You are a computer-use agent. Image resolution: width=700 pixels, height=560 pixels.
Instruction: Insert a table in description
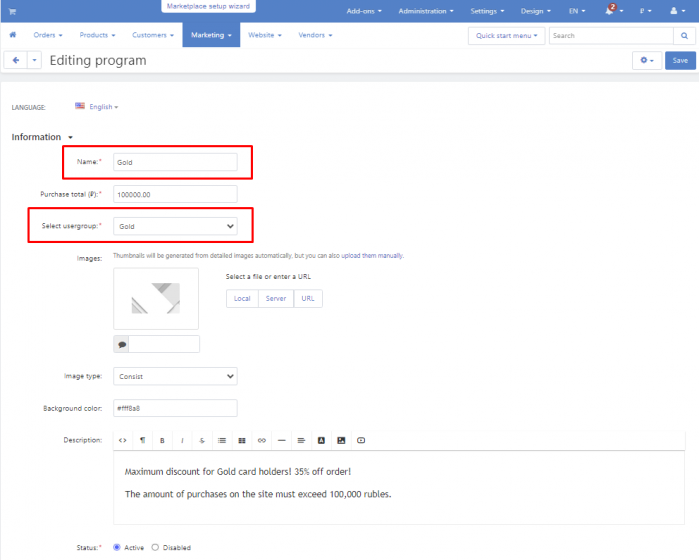click(242, 440)
